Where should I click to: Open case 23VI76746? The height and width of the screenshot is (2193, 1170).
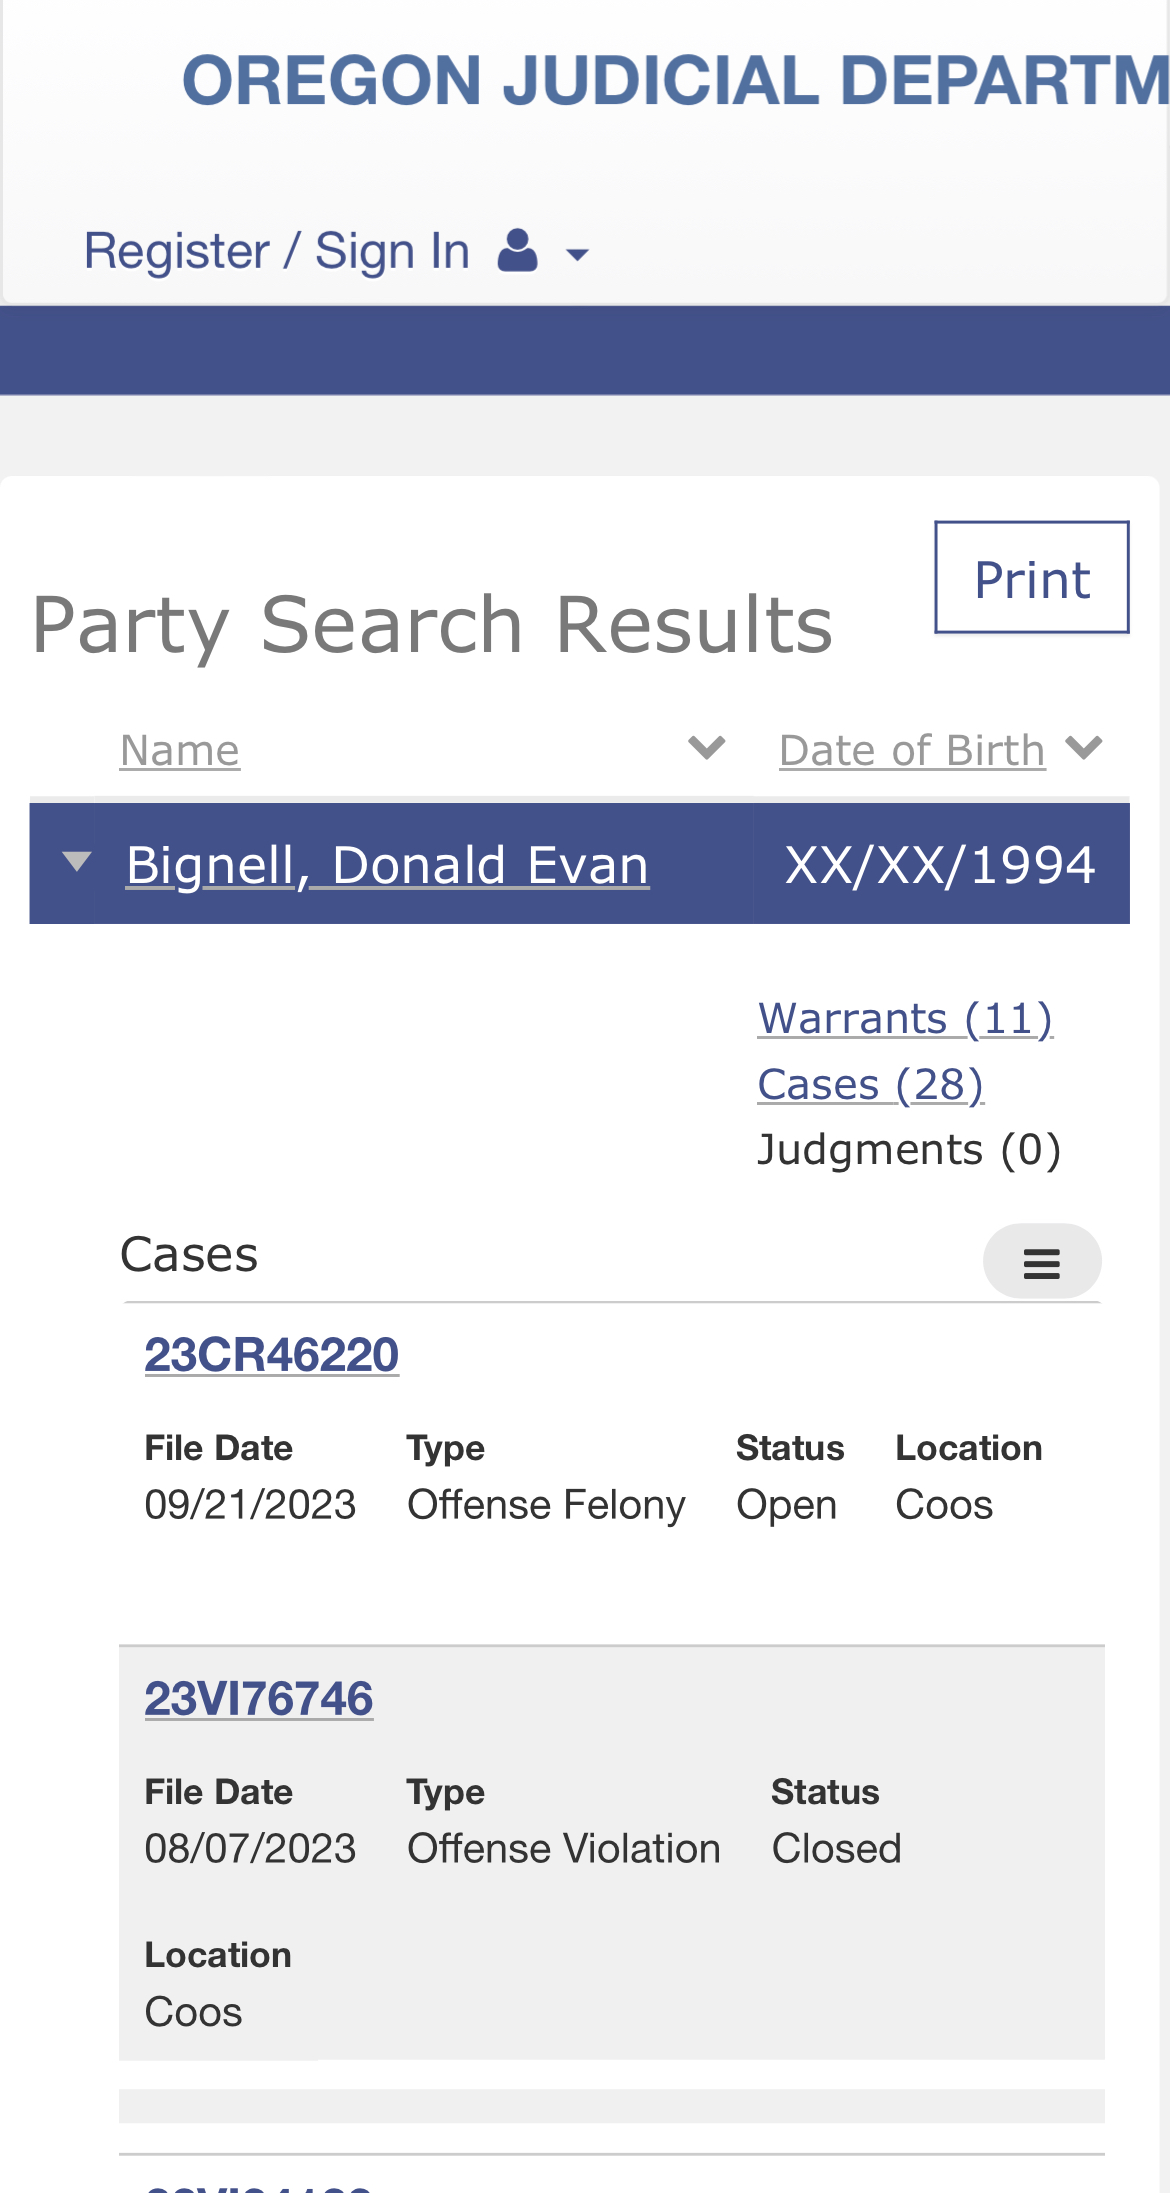(x=259, y=1699)
